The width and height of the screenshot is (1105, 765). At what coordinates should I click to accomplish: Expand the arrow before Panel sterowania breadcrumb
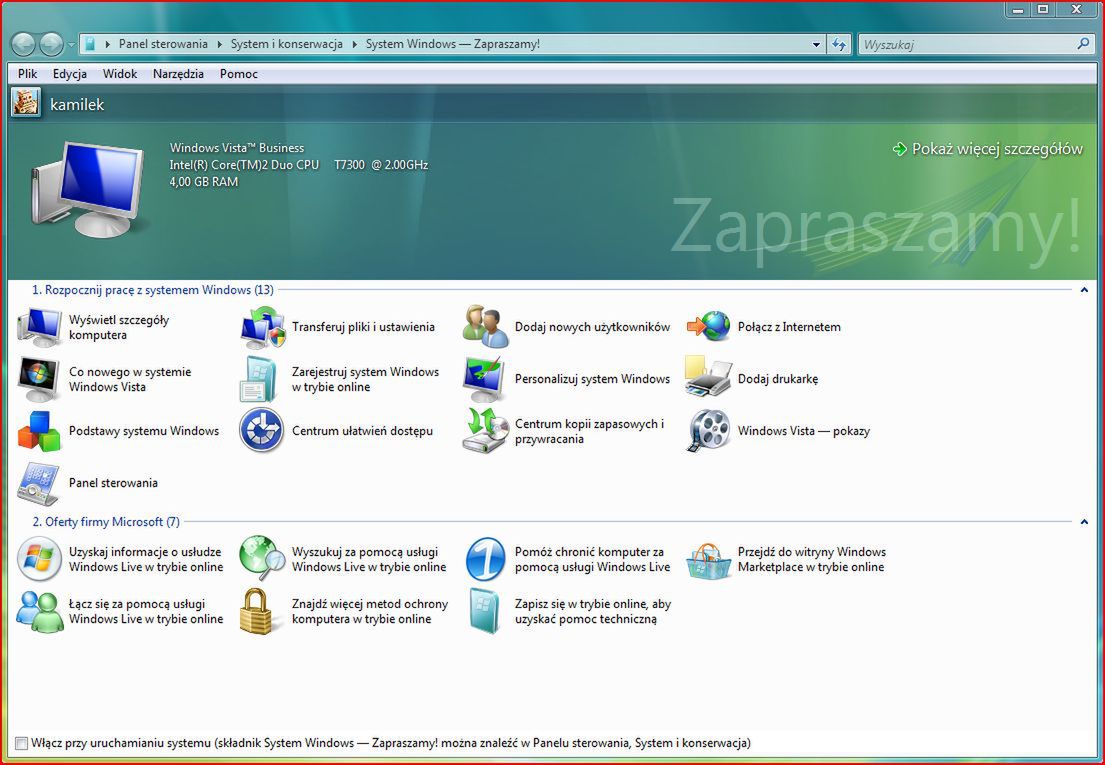[x=107, y=44]
